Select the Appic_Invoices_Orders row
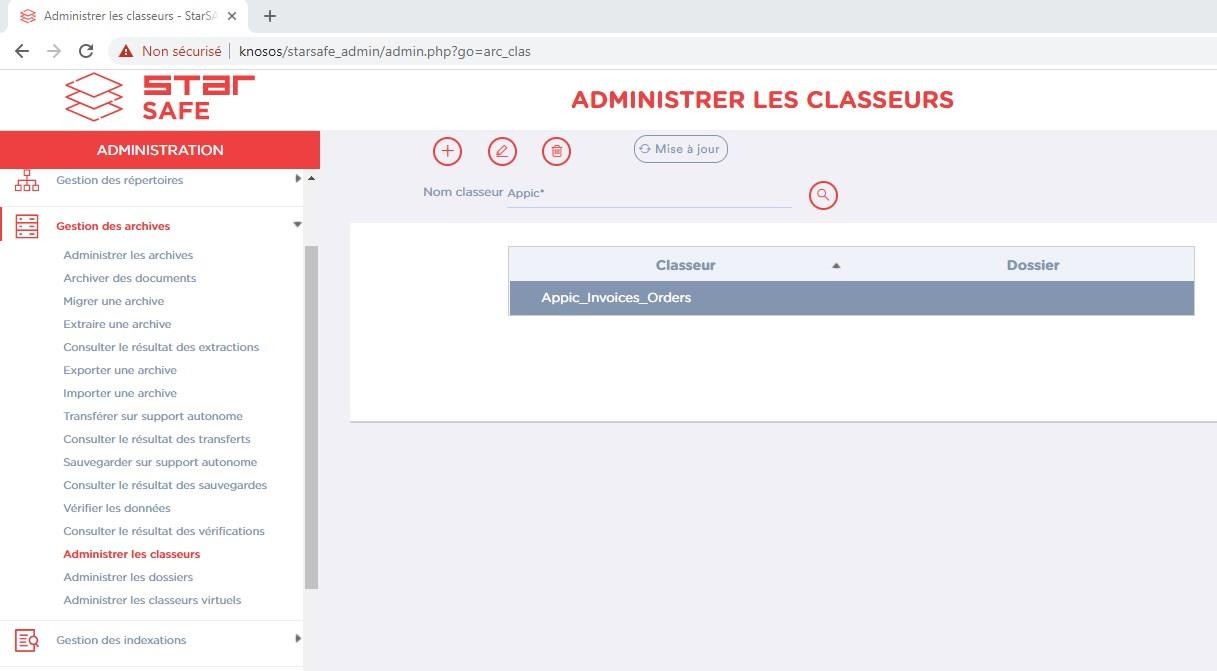This screenshot has width=1217, height=671. [x=616, y=298]
